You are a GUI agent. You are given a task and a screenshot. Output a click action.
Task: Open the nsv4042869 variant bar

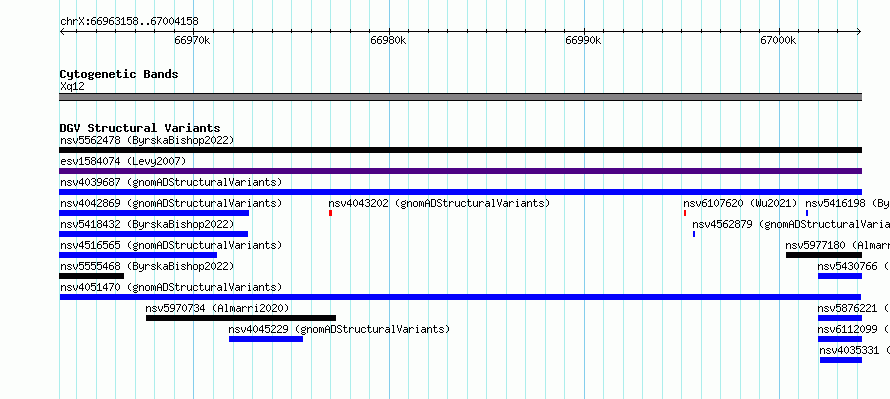(154, 213)
